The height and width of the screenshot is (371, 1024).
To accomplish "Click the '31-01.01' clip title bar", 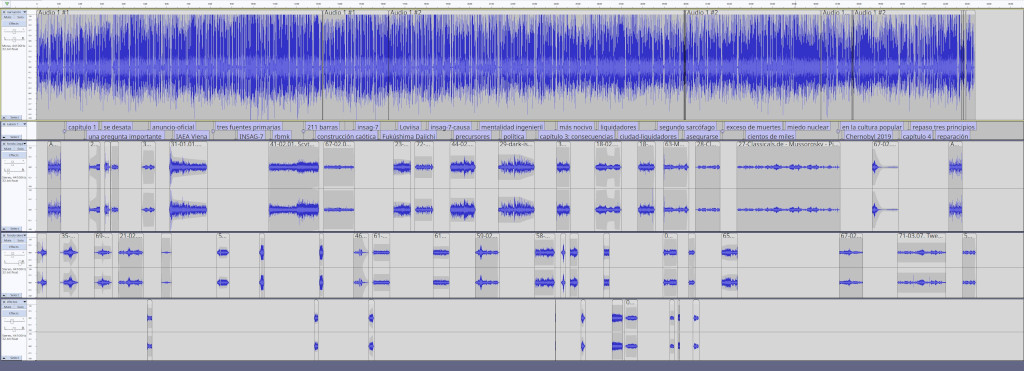I will click(x=188, y=144).
